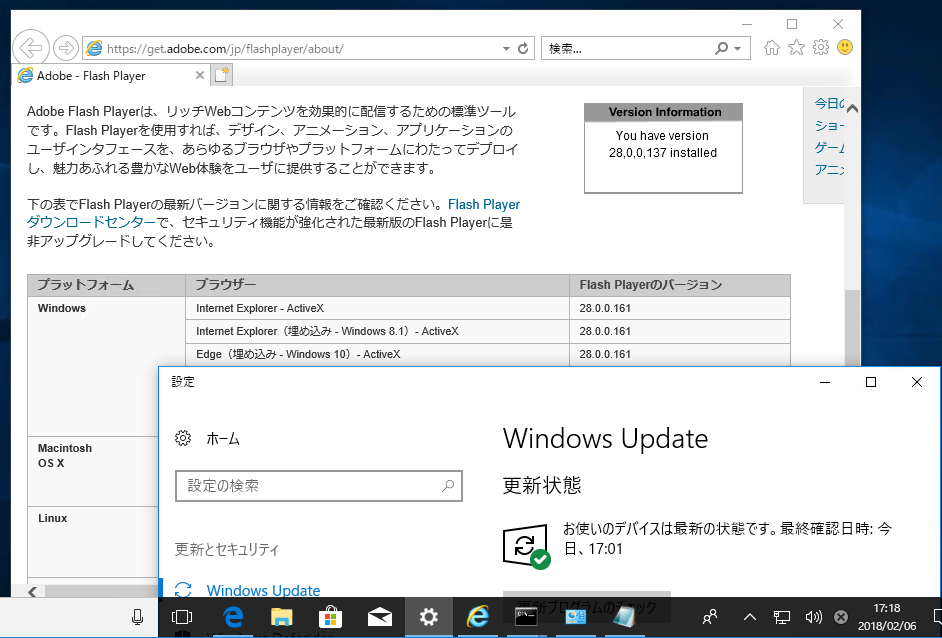942x638 pixels.
Task: Open the favorites star in Internet Explorer
Action: (797, 47)
